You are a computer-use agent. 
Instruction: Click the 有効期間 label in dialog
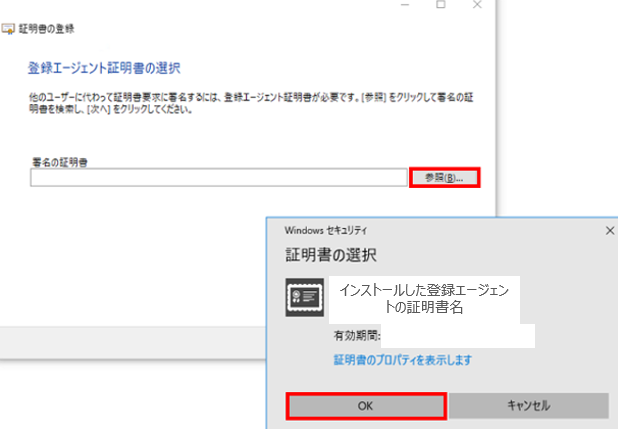pyautogui.click(x=357, y=336)
